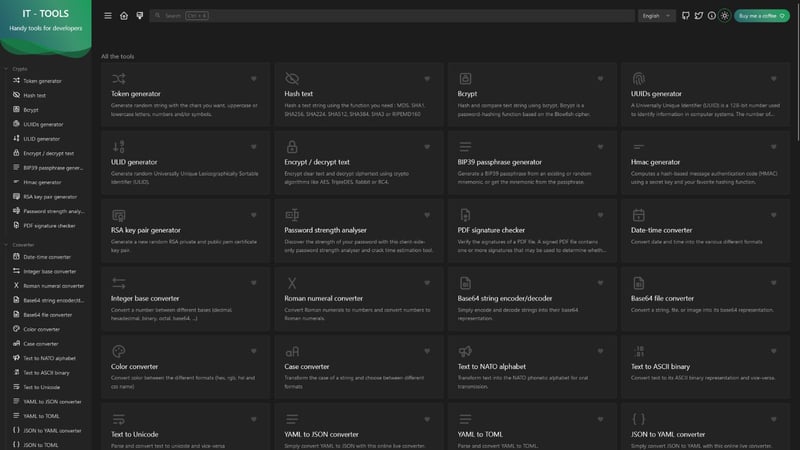
Task: Click the Buy me a coffee button
Action: click(761, 16)
